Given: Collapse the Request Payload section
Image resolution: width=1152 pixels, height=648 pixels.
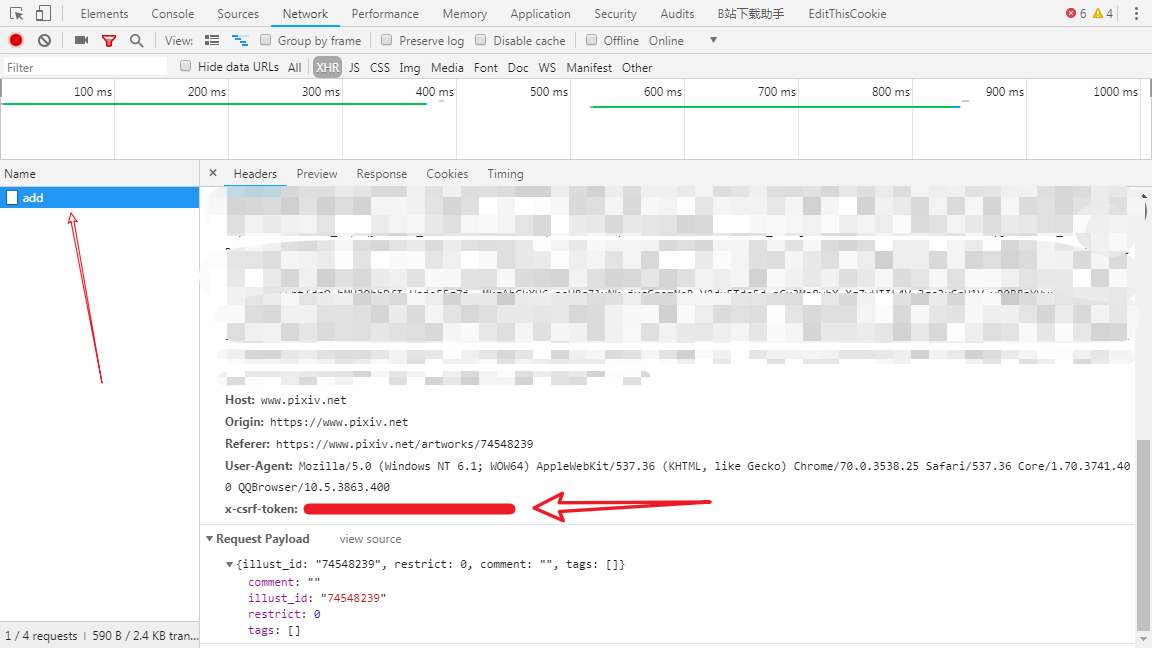Looking at the screenshot, I should pyautogui.click(x=209, y=539).
